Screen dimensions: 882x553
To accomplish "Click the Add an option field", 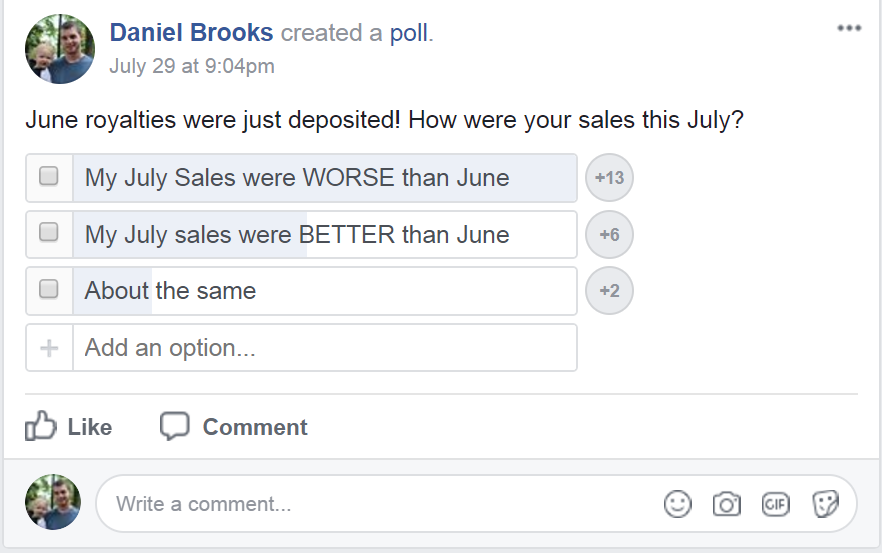I will coord(325,348).
